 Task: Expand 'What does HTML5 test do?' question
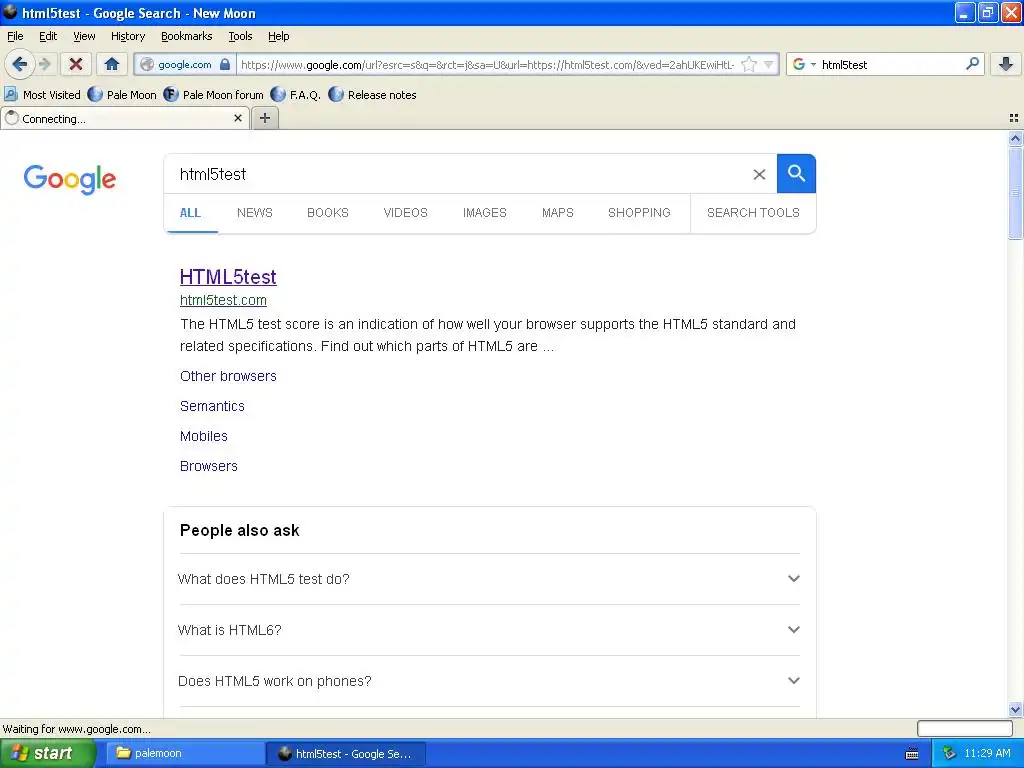[488, 579]
